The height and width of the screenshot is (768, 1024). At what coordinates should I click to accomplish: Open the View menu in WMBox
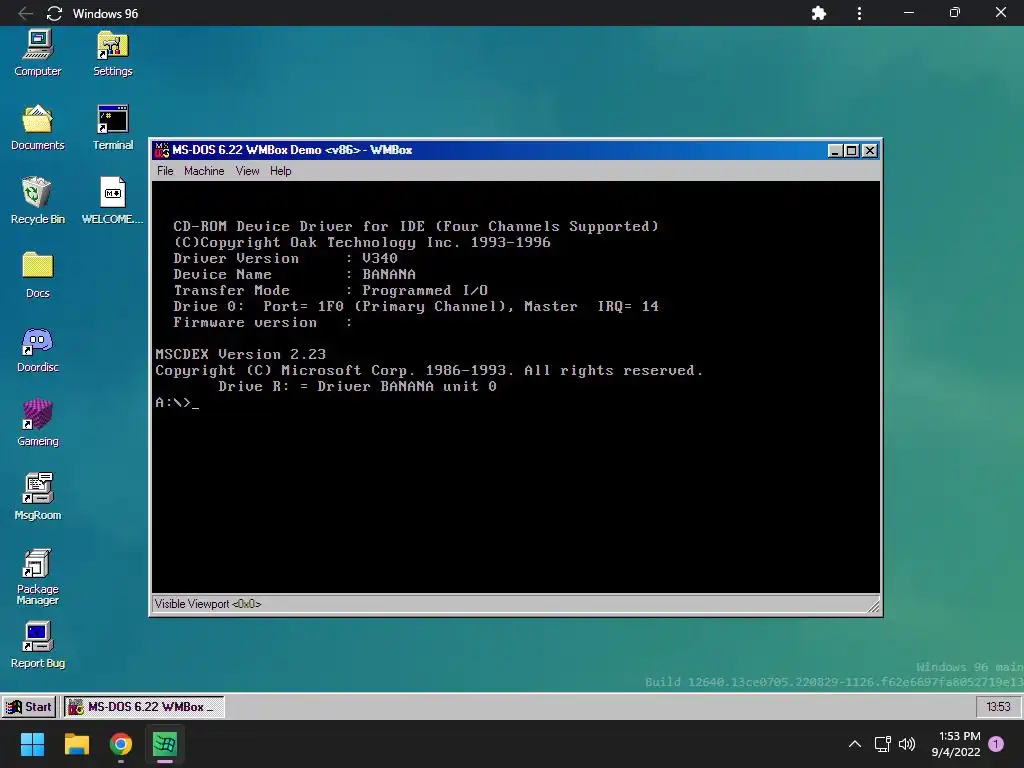[248, 171]
